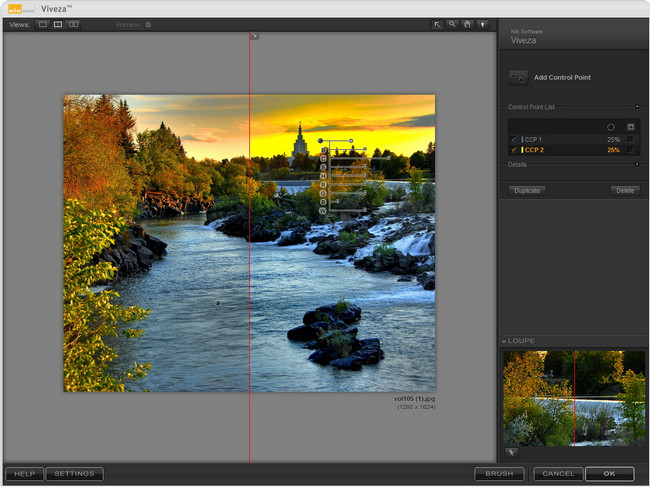The width and height of the screenshot is (650, 487).
Task: Choose side-by-side view icon
Action: click(x=74, y=24)
